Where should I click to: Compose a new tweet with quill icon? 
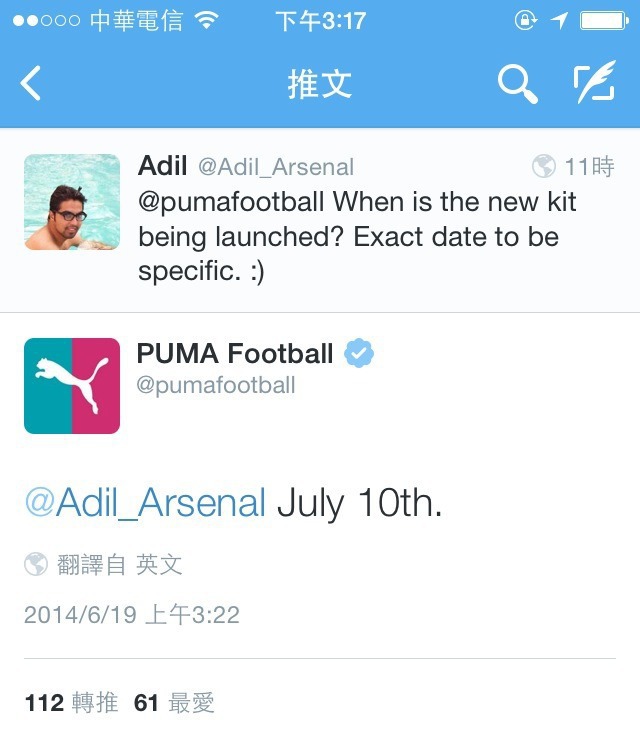594,84
